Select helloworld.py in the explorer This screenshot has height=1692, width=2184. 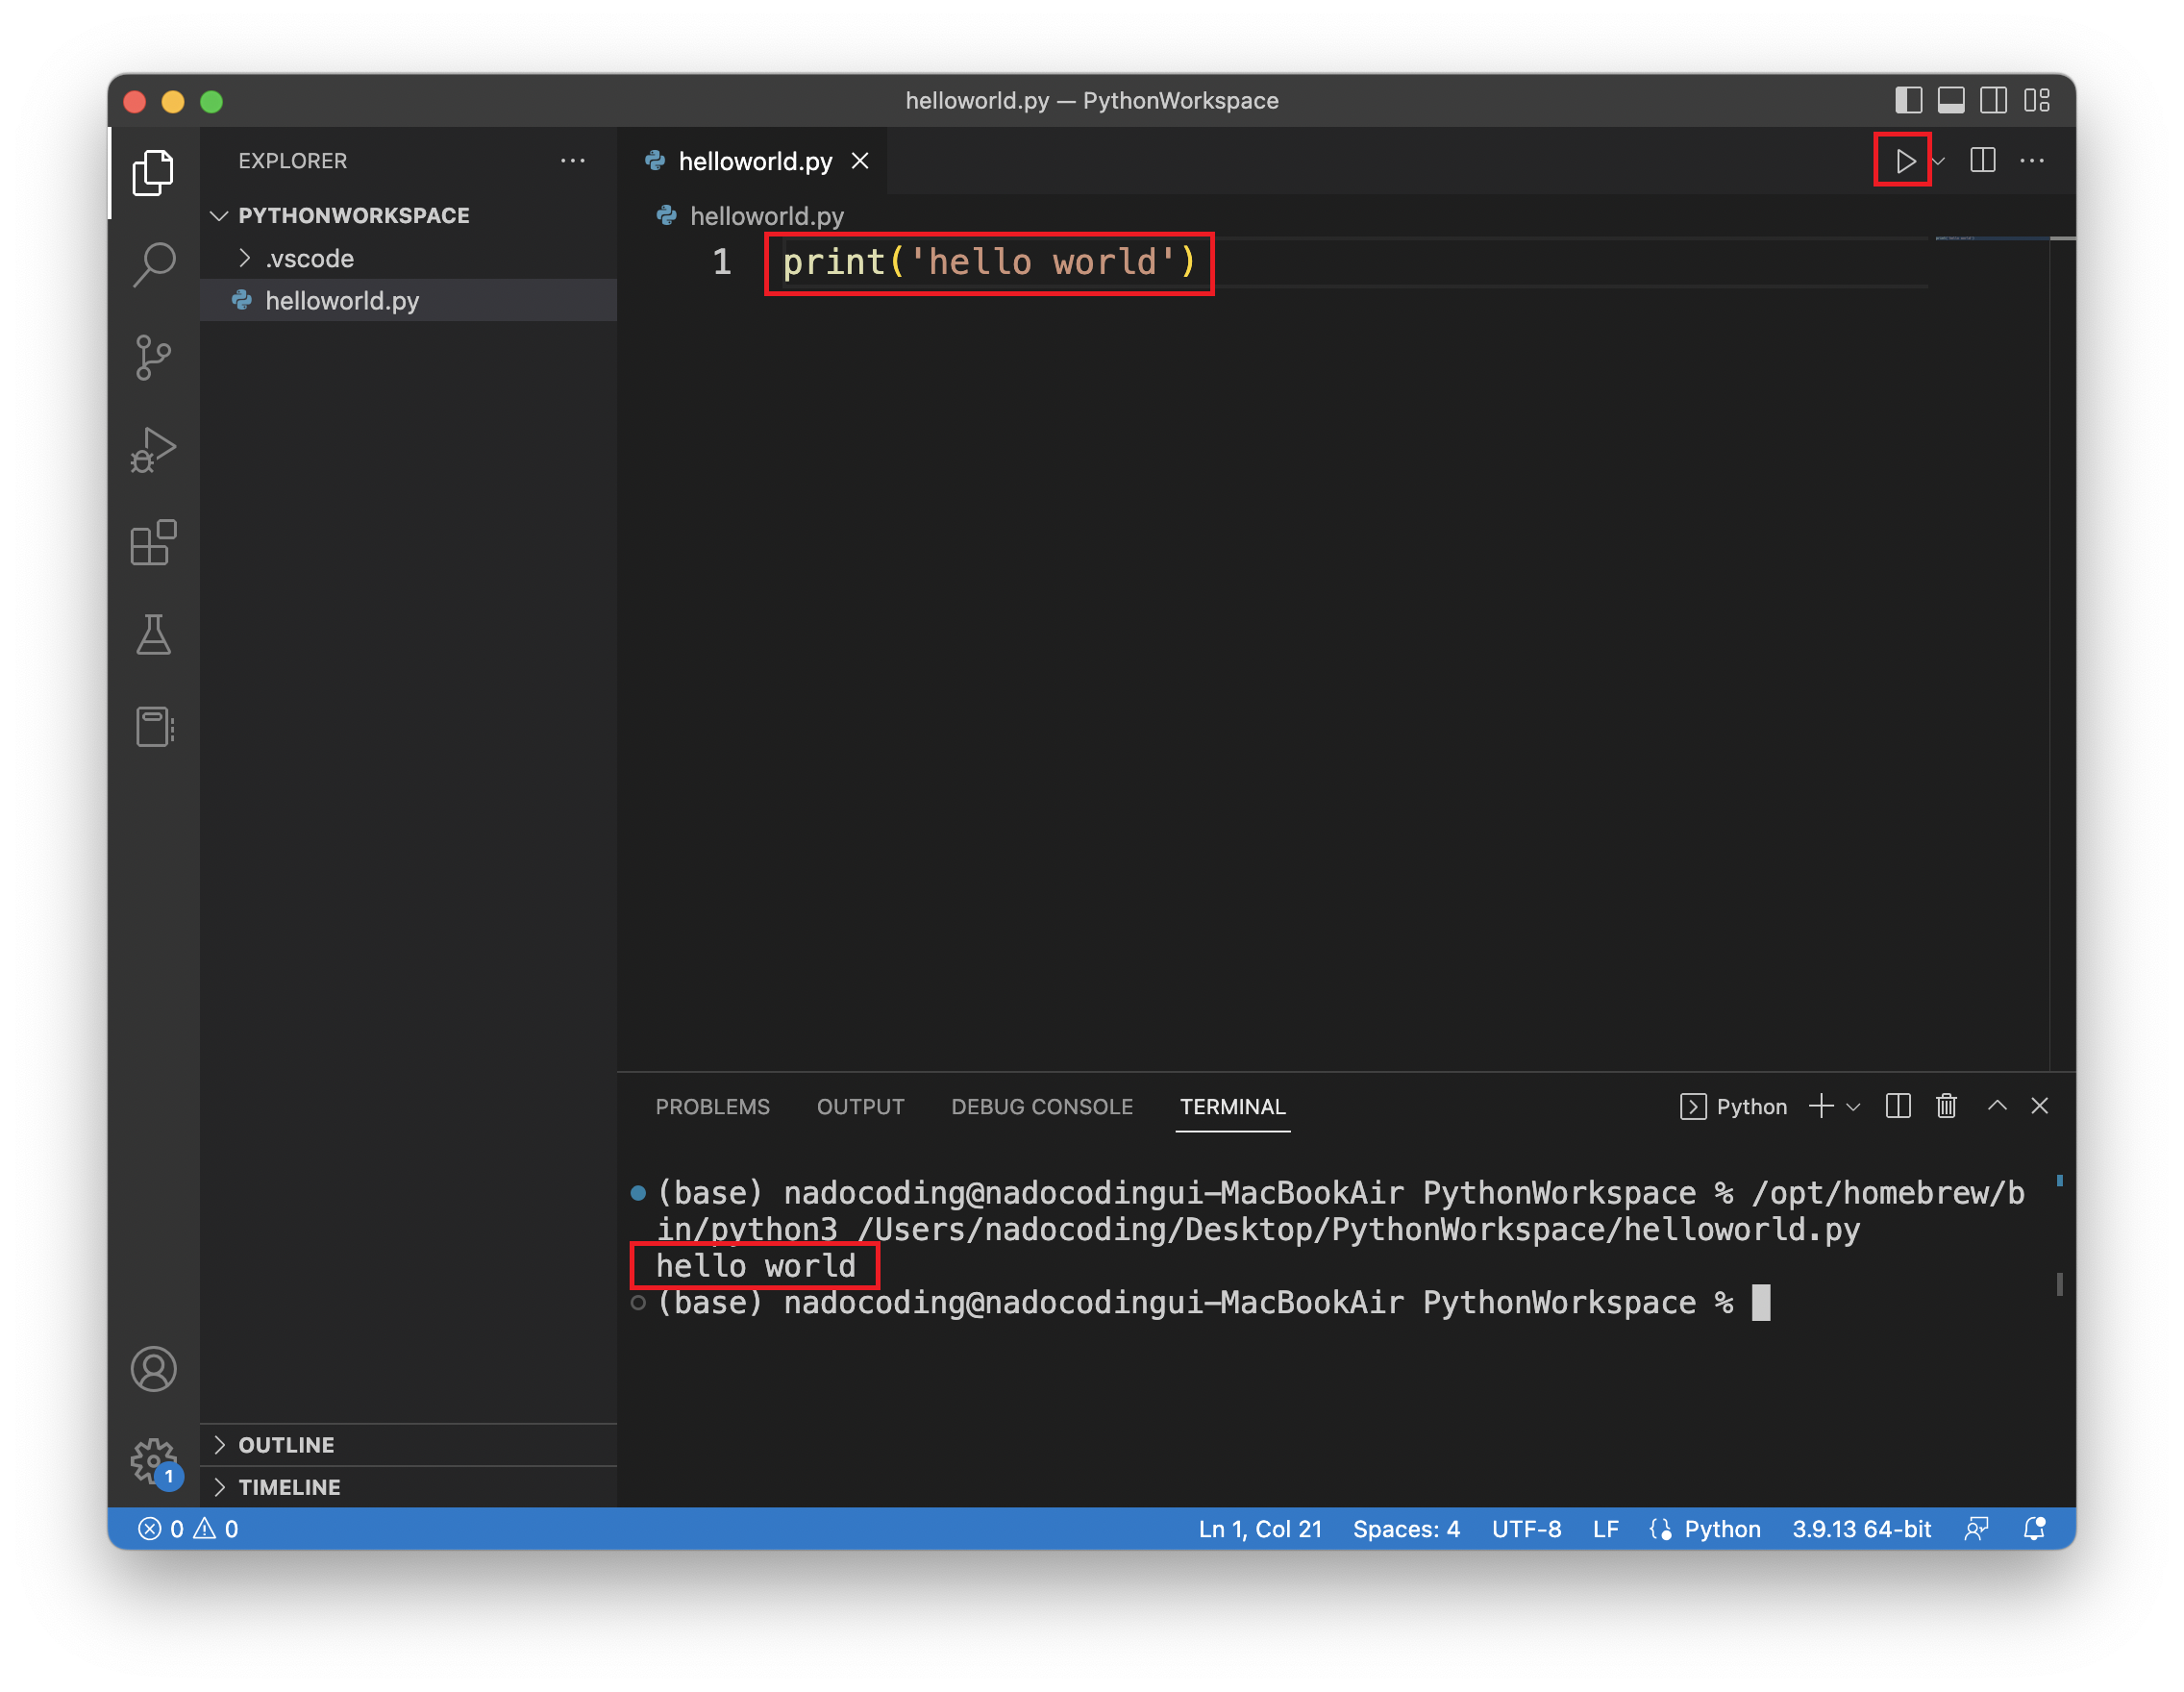point(341,301)
